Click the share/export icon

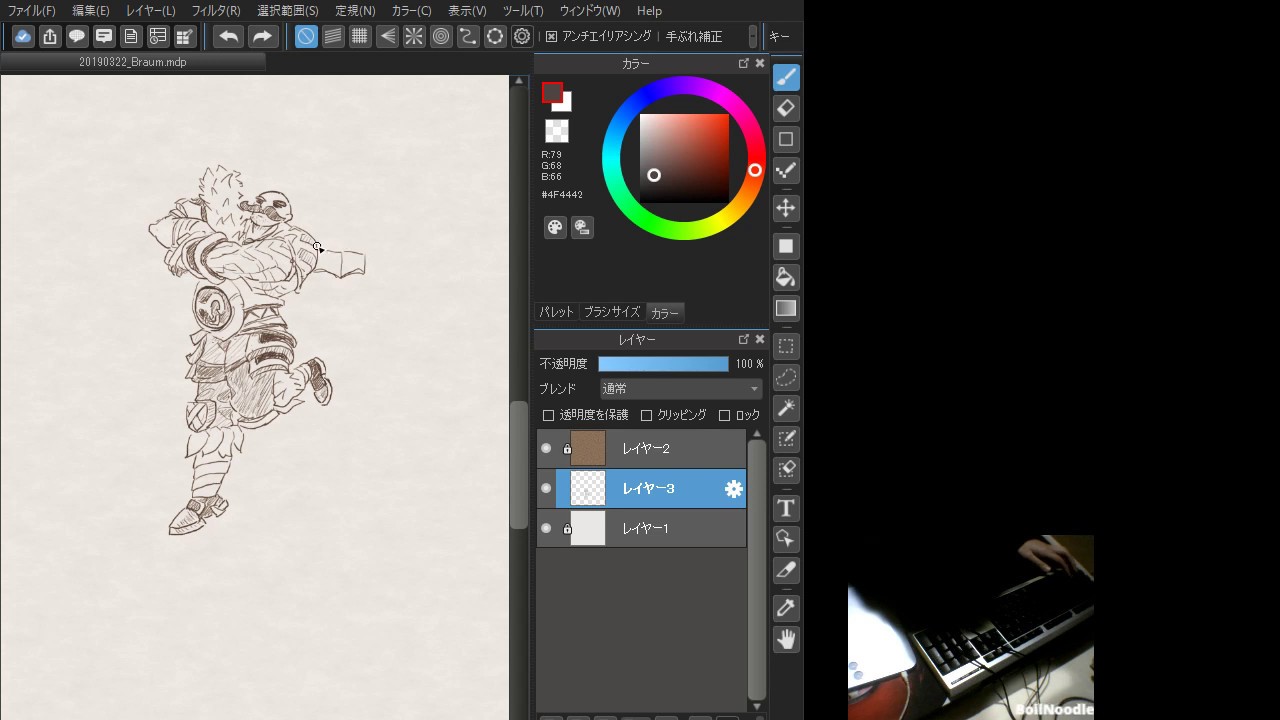pos(50,37)
